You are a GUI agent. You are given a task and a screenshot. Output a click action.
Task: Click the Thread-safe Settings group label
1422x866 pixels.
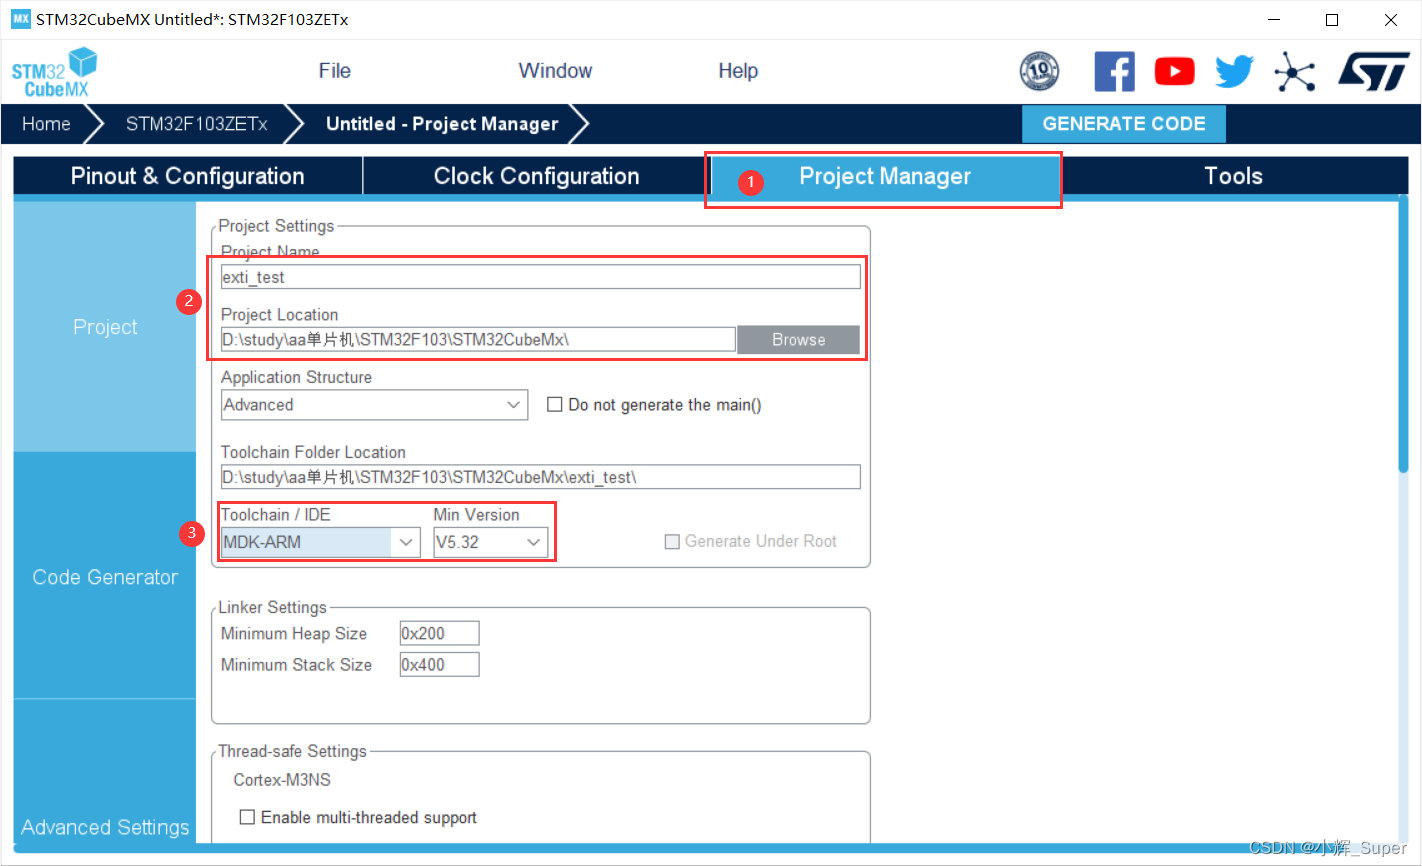click(x=292, y=751)
